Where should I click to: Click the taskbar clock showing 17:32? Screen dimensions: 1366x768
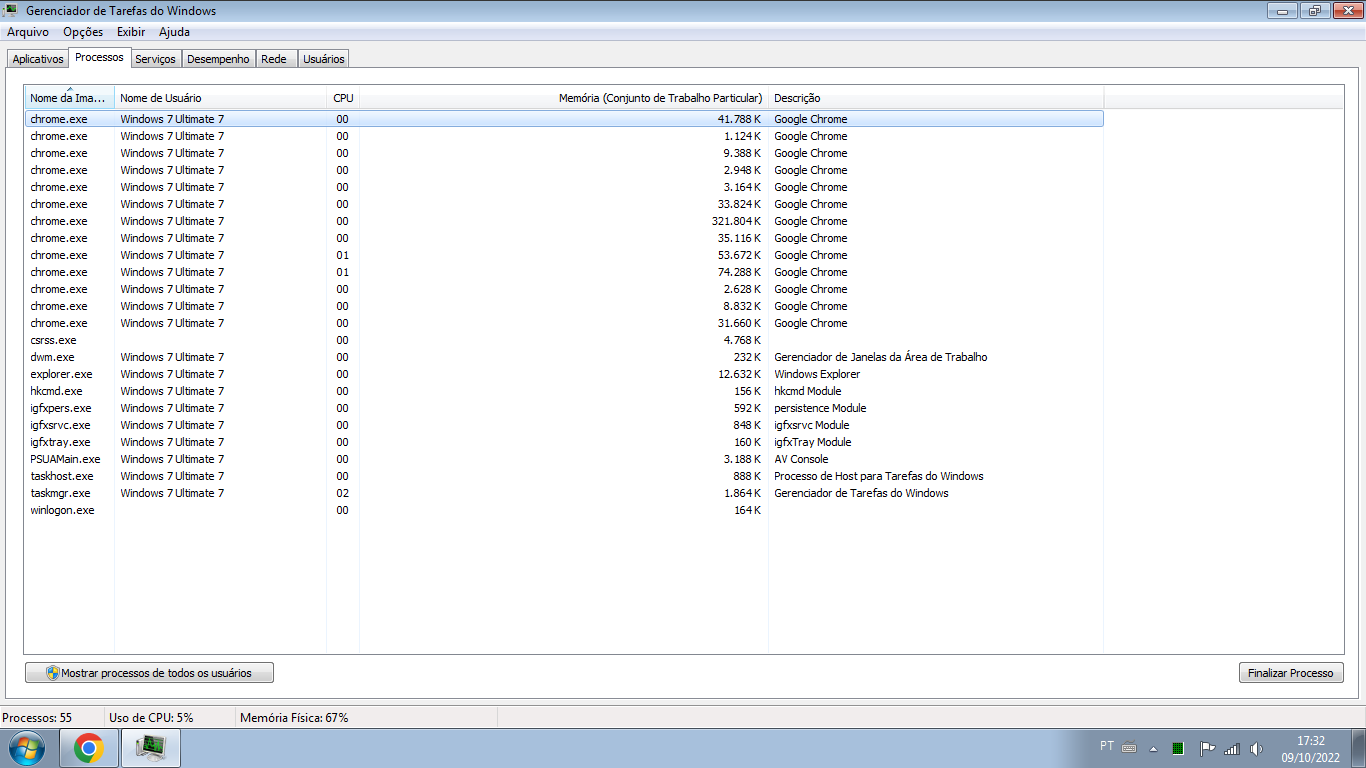coord(1310,749)
